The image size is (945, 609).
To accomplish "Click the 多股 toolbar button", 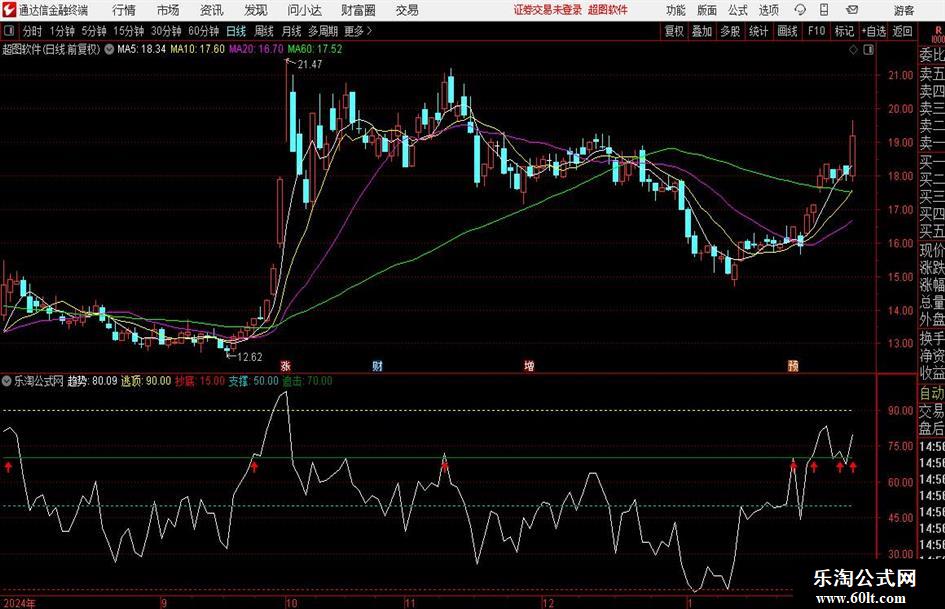I will click(730, 31).
